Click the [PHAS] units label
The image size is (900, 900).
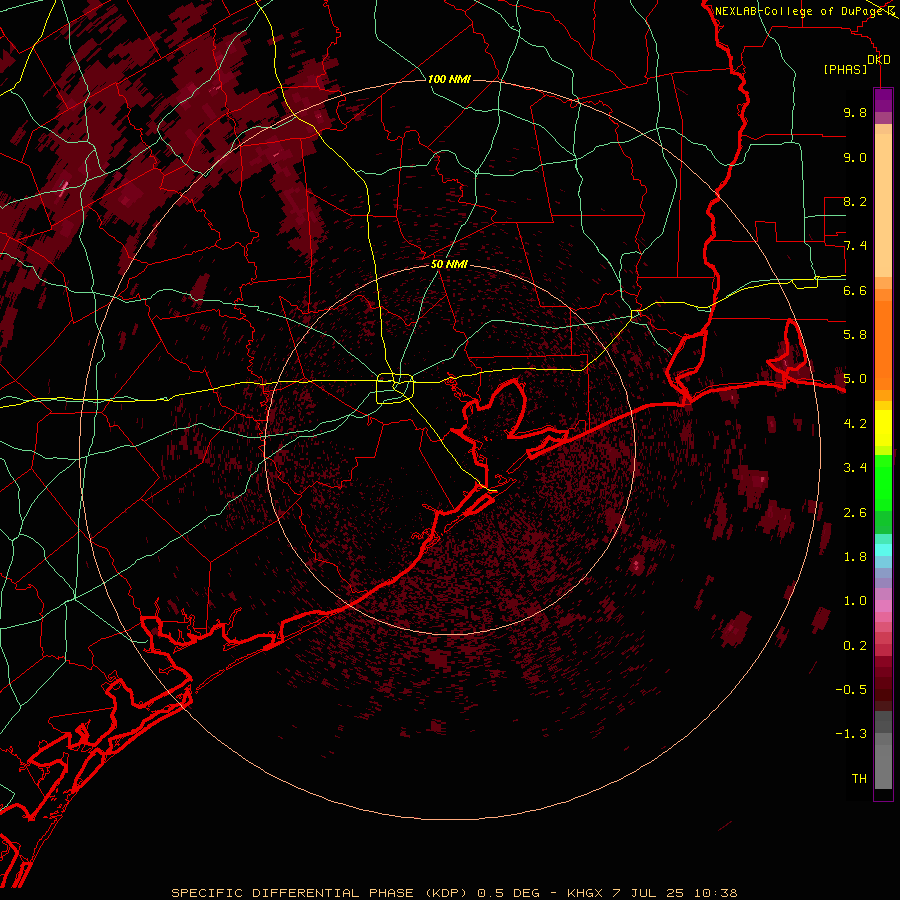point(845,69)
